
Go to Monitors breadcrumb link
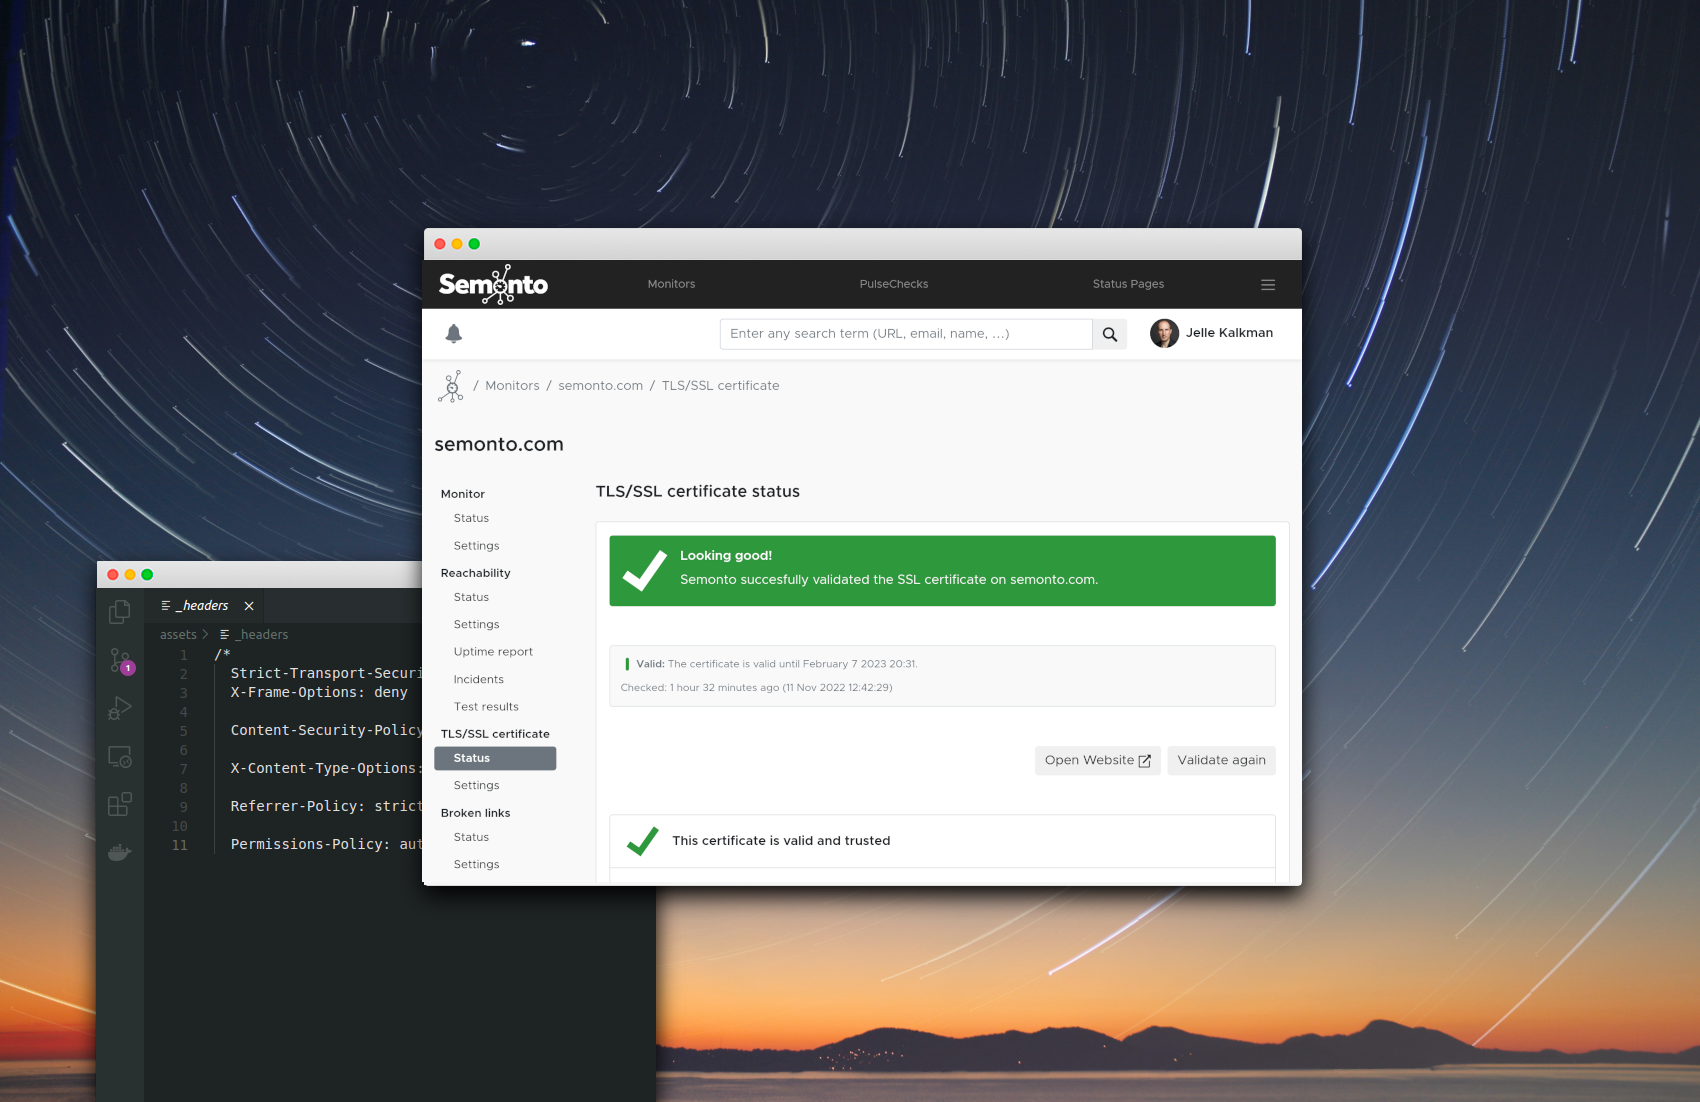pos(512,386)
